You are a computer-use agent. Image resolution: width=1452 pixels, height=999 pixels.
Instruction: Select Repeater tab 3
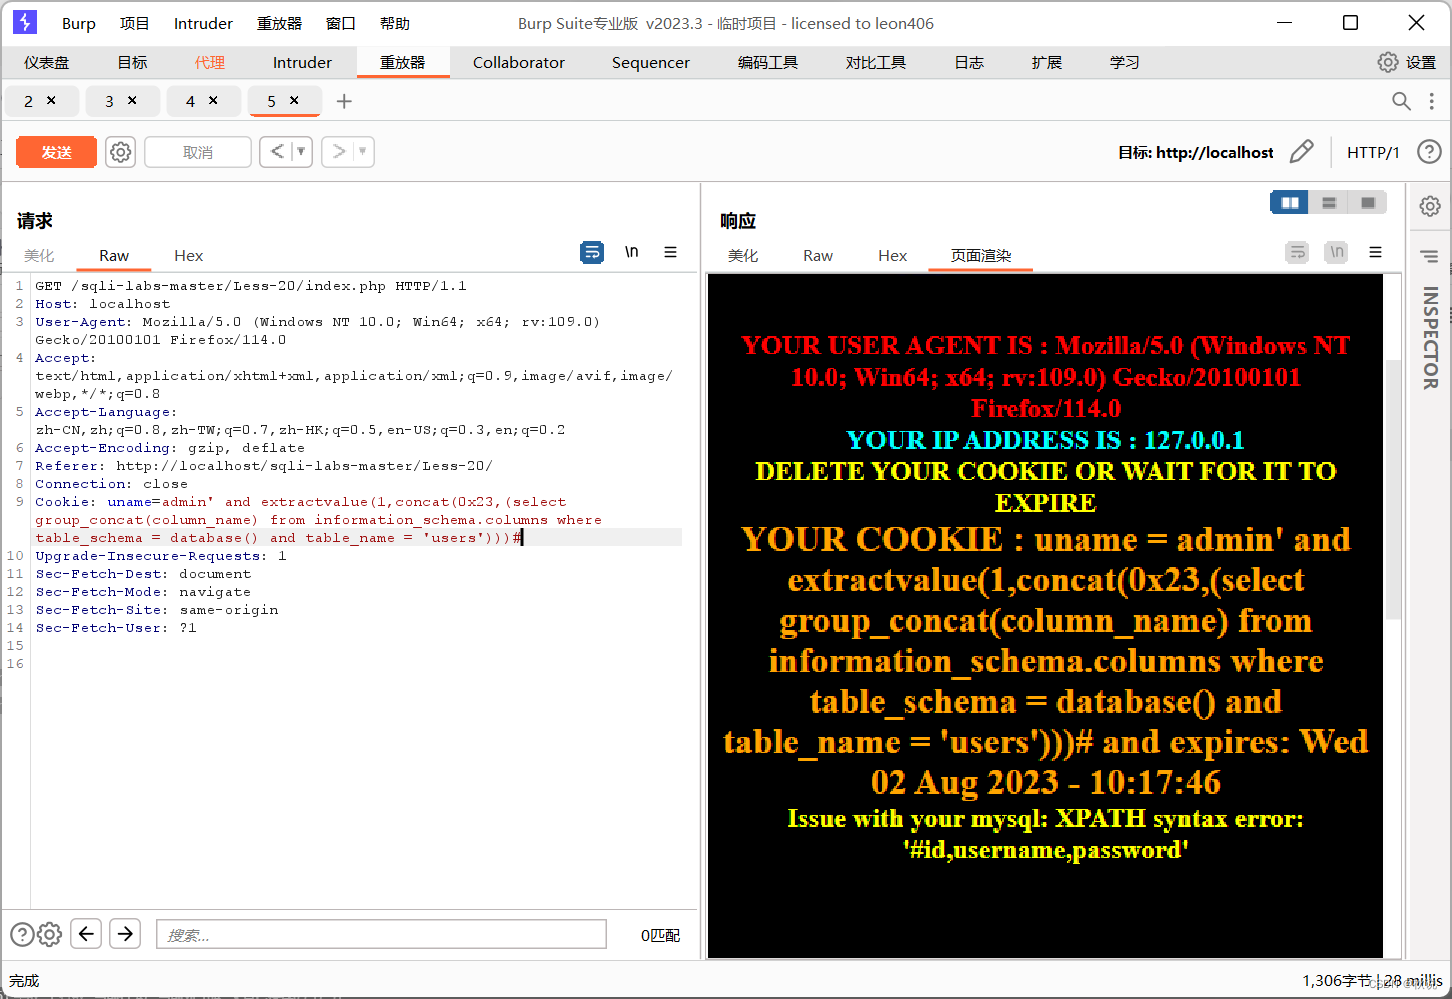point(109,101)
